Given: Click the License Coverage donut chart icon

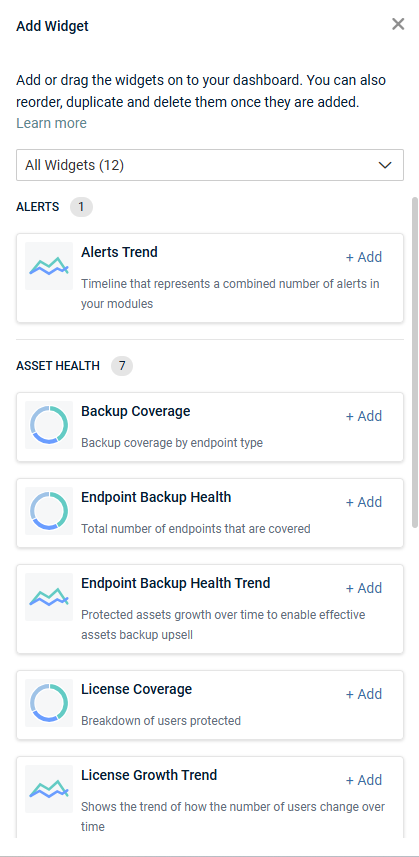Looking at the screenshot, I should click(x=49, y=703).
